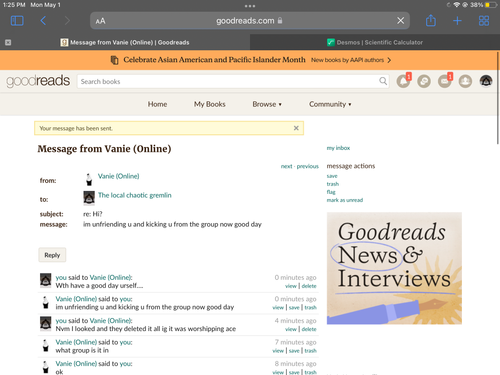The height and width of the screenshot is (375, 500).
Task: Trash the 0 minutes ago Vanie message
Action: pyautogui.click(x=310, y=308)
